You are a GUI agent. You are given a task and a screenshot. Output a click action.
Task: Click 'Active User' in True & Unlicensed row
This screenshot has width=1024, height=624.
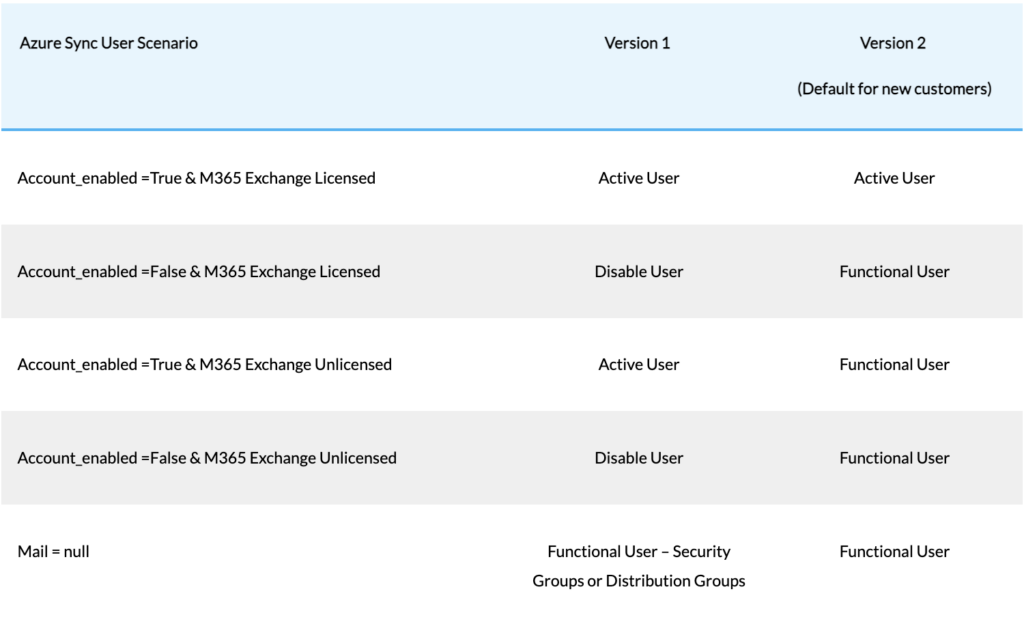(x=639, y=365)
